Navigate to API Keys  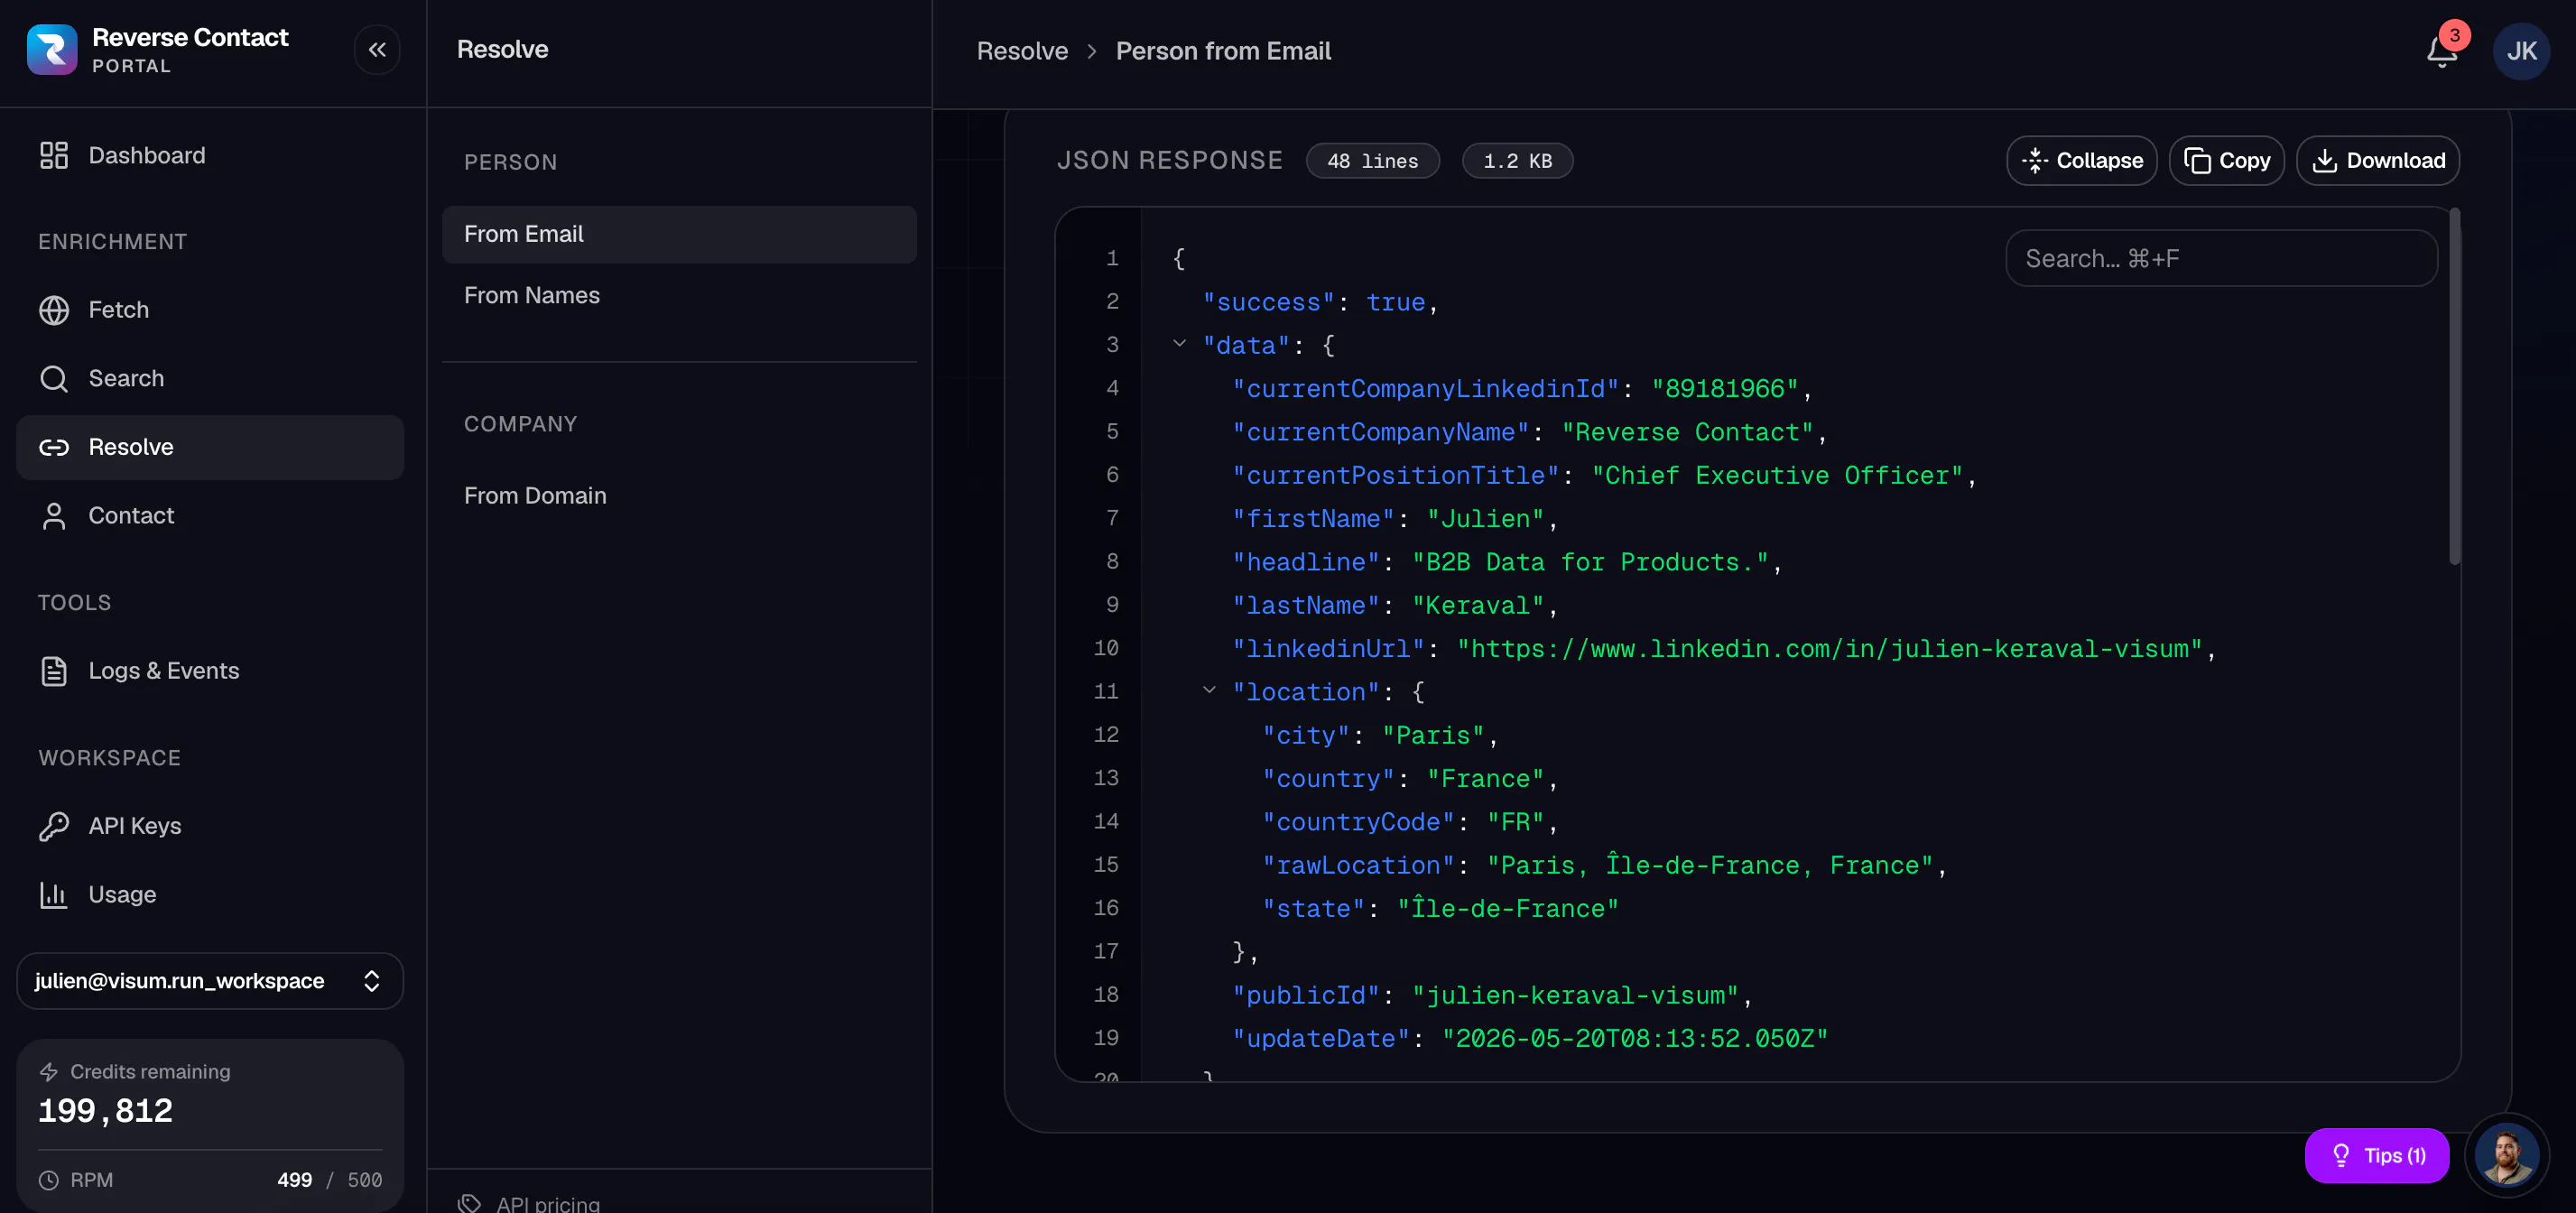coord(210,826)
